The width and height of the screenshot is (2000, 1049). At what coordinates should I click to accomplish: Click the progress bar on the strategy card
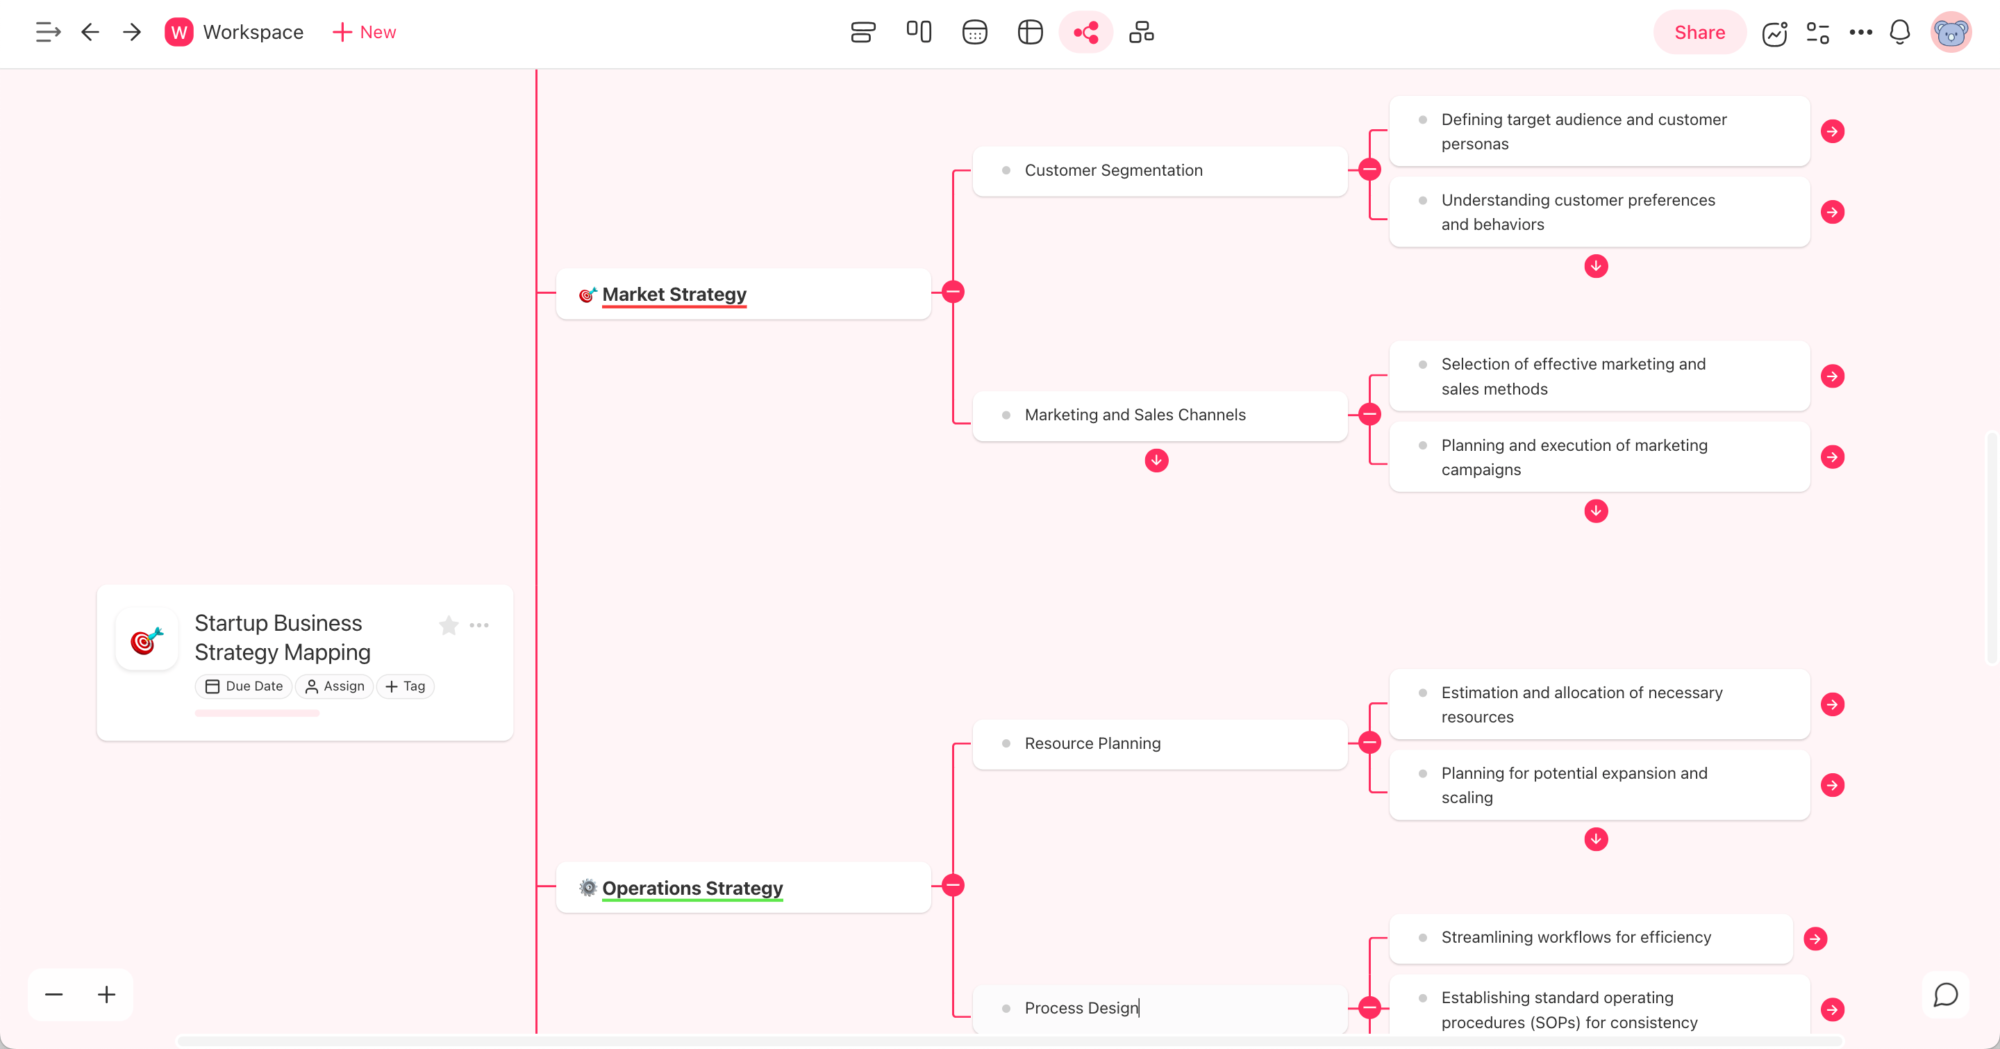(257, 712)
